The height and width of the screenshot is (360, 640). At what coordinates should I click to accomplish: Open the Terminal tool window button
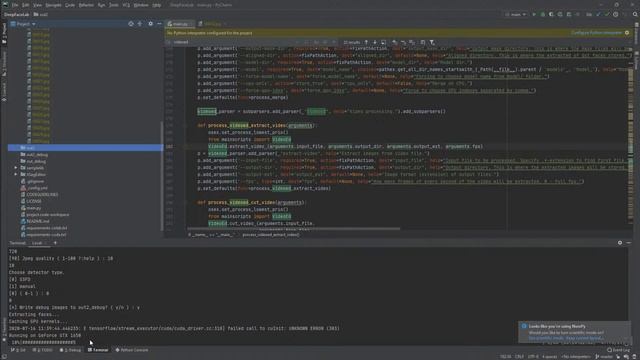[98, 350]
